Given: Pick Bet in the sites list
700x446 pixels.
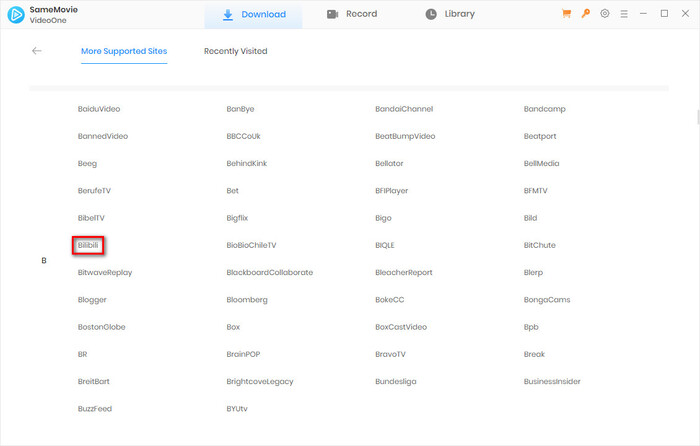Looking at the screenshot, I should click(x=233, y=191).
